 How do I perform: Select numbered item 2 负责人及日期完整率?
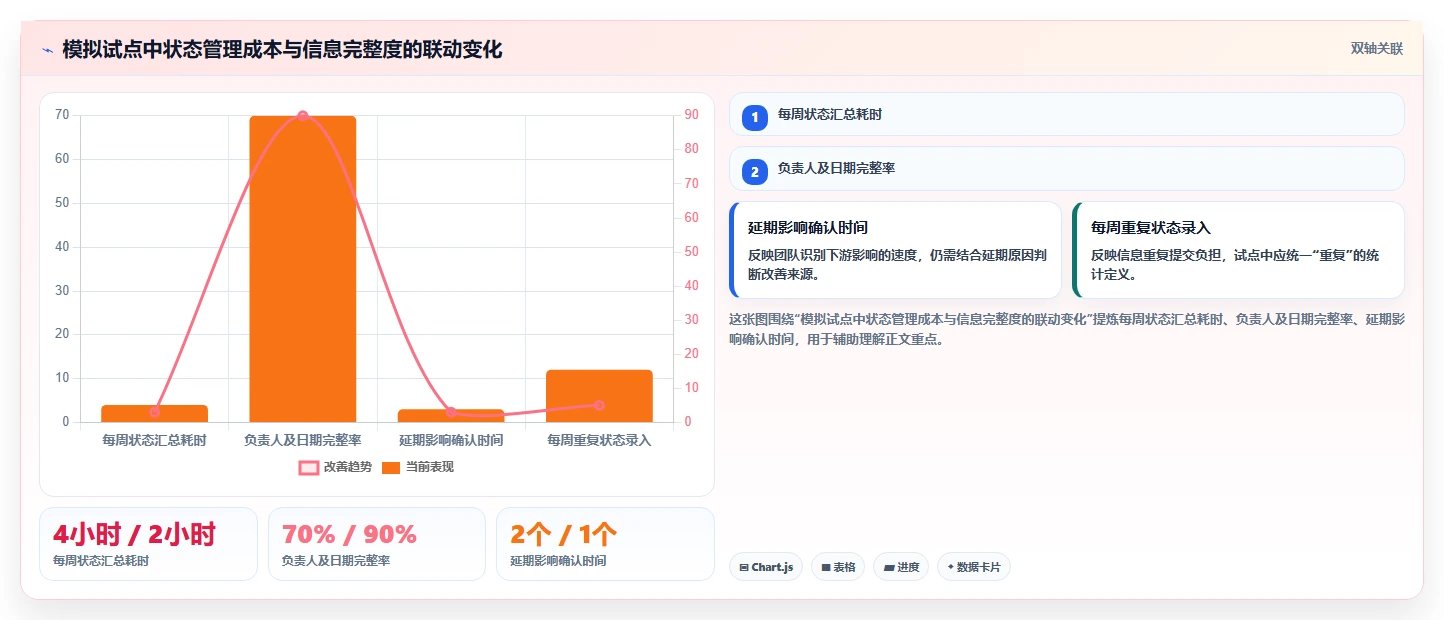(1067, 168)
